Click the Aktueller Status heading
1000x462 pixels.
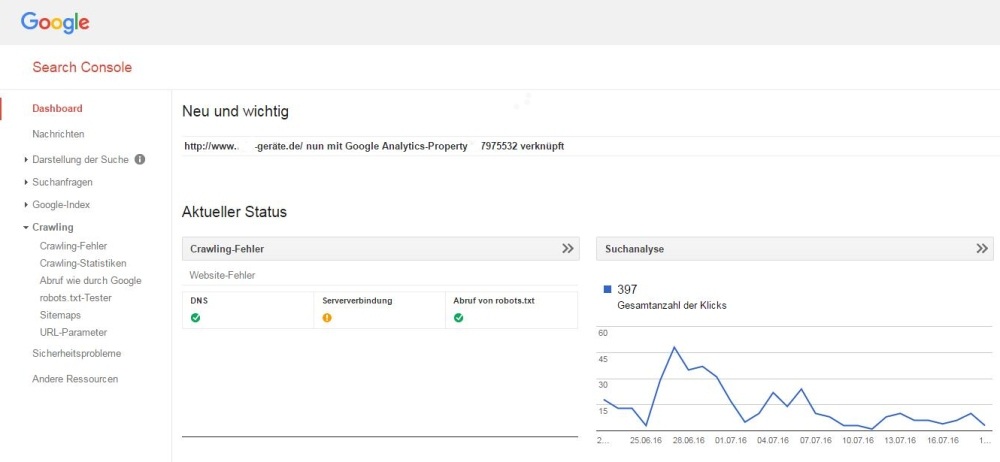(234, 212)
